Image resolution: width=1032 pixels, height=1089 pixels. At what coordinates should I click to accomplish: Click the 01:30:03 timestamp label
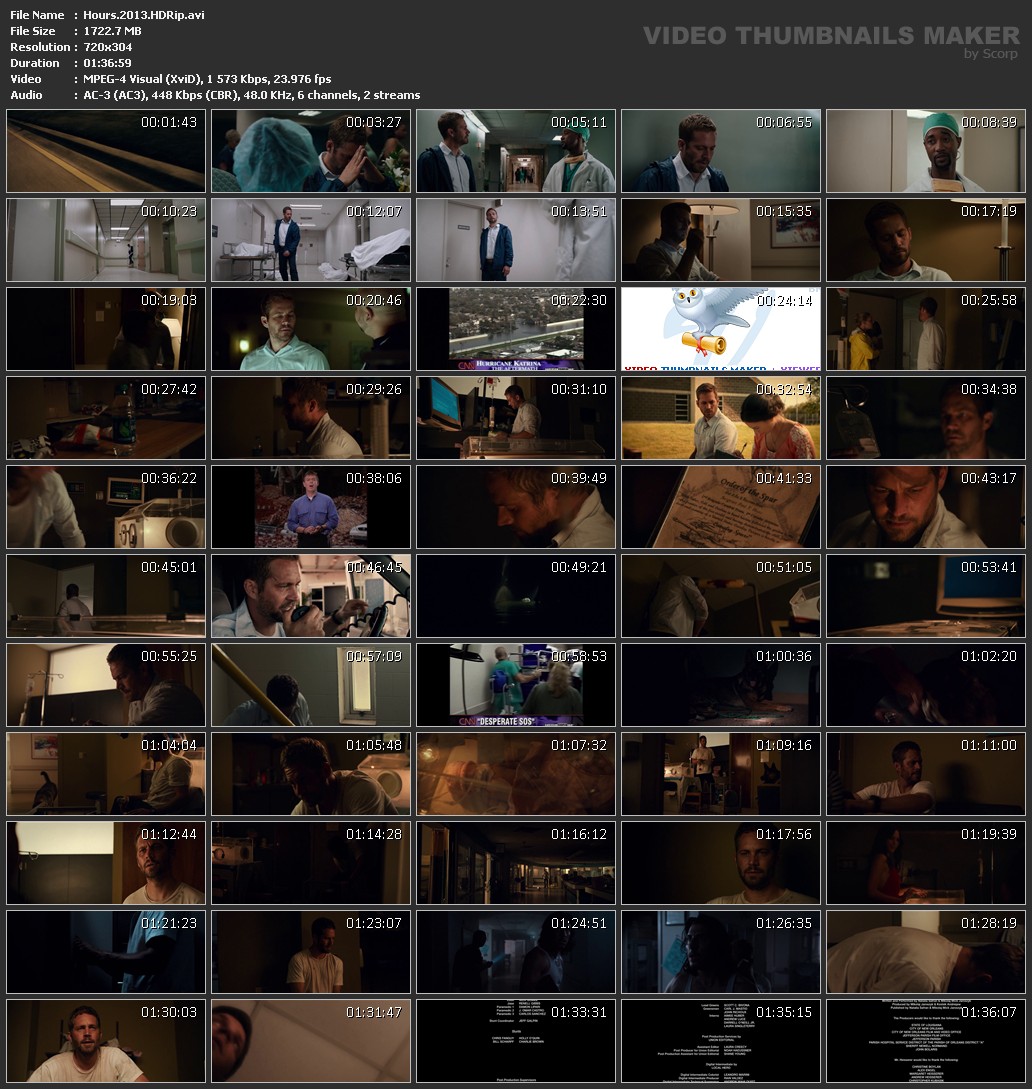[168, 1012]
